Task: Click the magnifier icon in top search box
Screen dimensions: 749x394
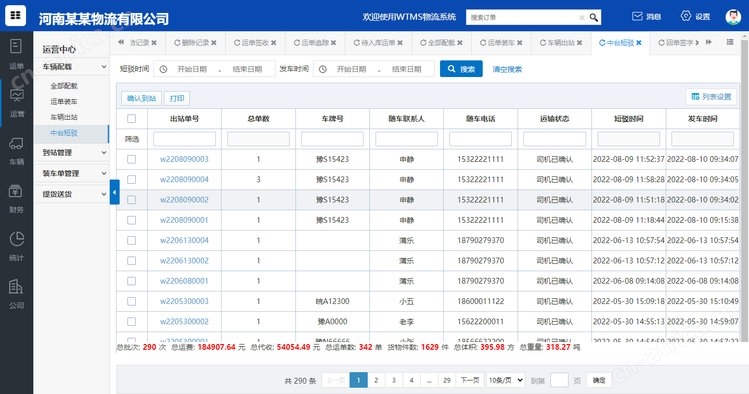Action: coord(593,18)
